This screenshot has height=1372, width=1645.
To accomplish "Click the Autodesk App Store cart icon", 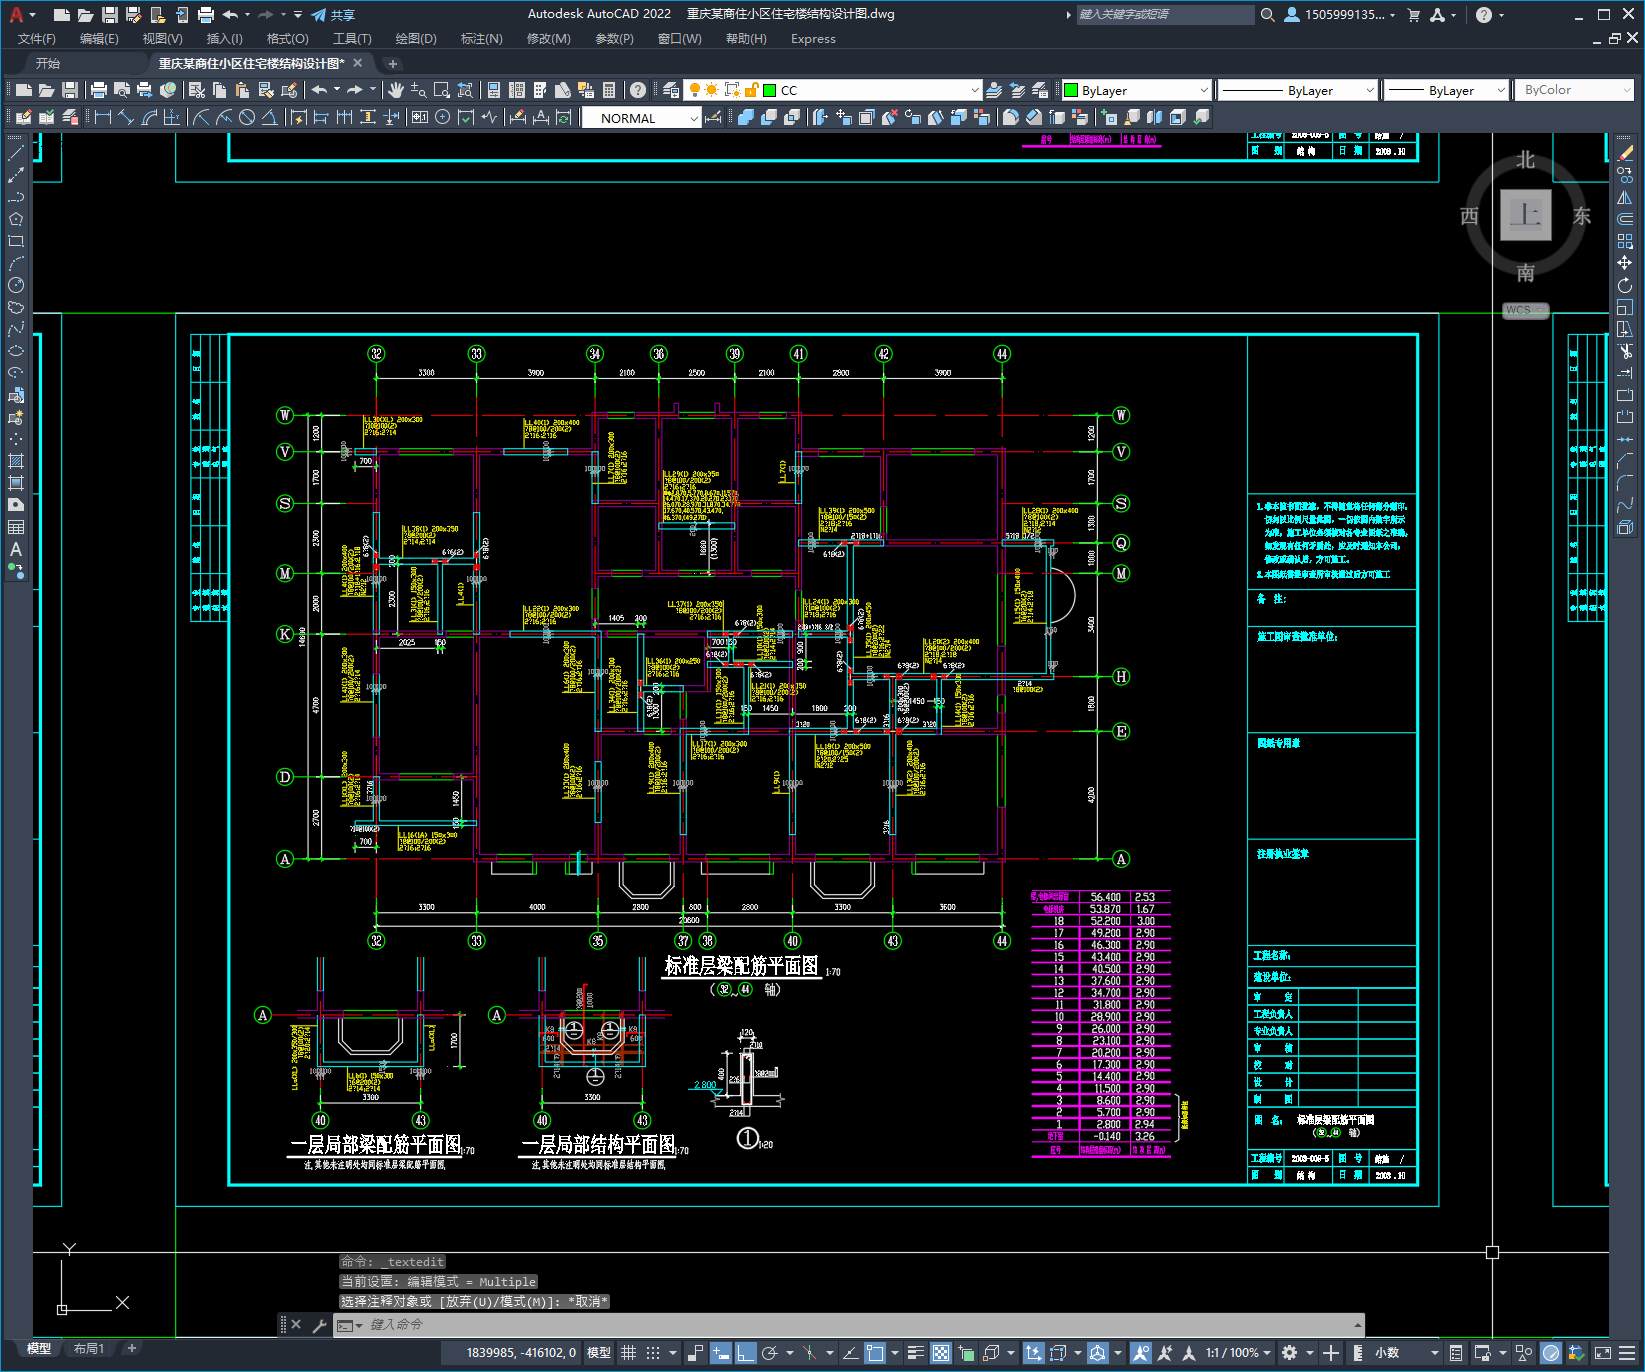I will point(1414,15).
